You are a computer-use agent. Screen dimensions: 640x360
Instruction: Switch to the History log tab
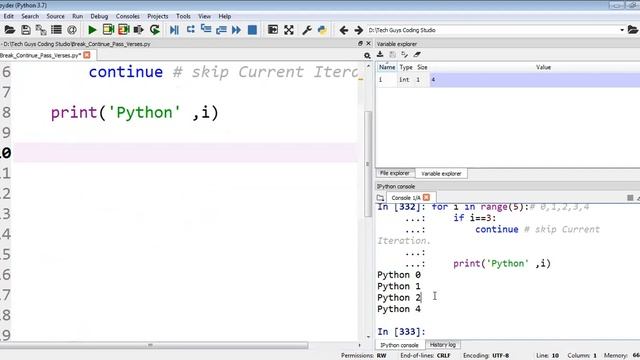[x=443, y=345]
